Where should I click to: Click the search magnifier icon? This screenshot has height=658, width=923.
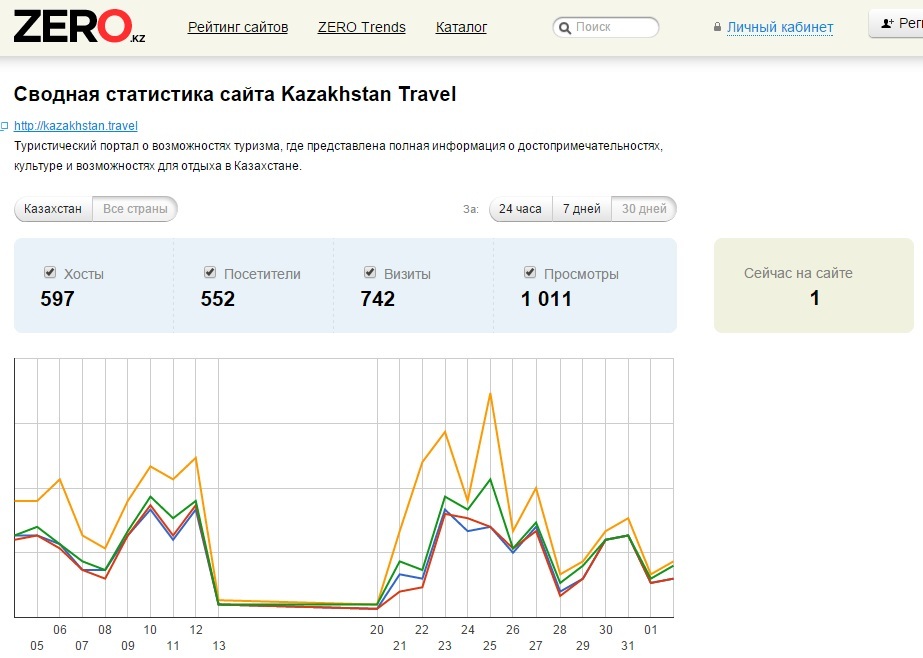[x=565, y=28]
